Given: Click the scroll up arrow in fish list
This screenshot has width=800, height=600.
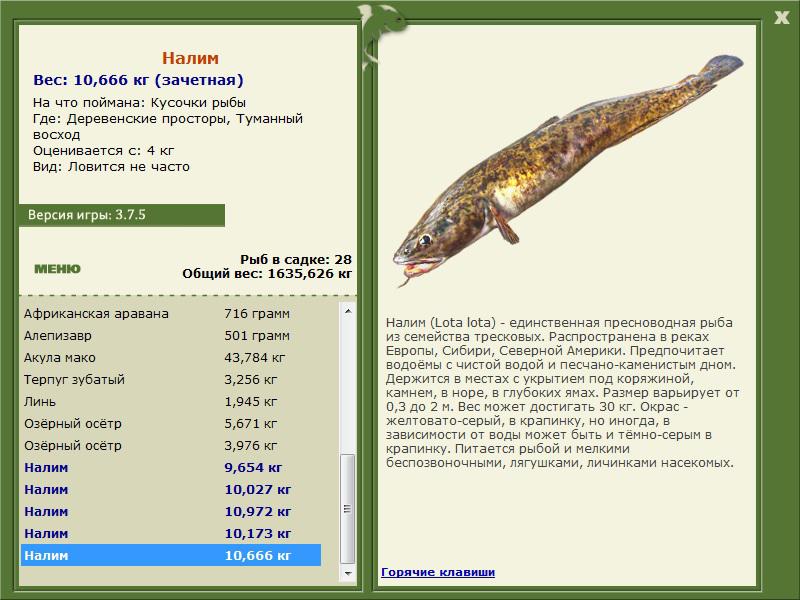Looking at the screenshot, I should (x=348, y=311).
